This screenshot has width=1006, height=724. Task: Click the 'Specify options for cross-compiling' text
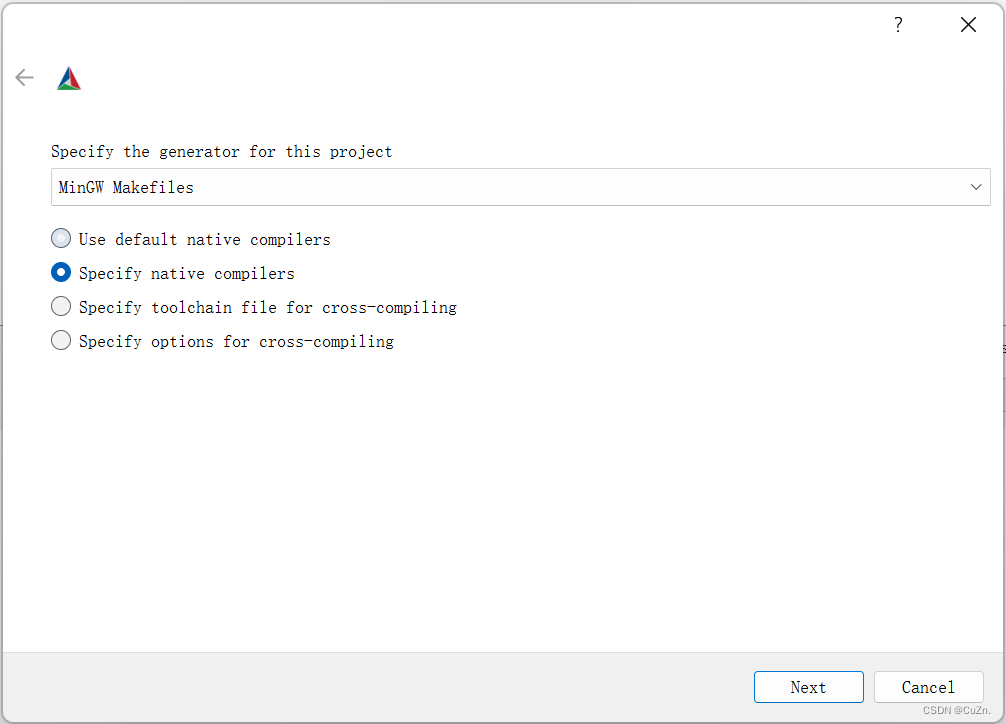[236, 342]
